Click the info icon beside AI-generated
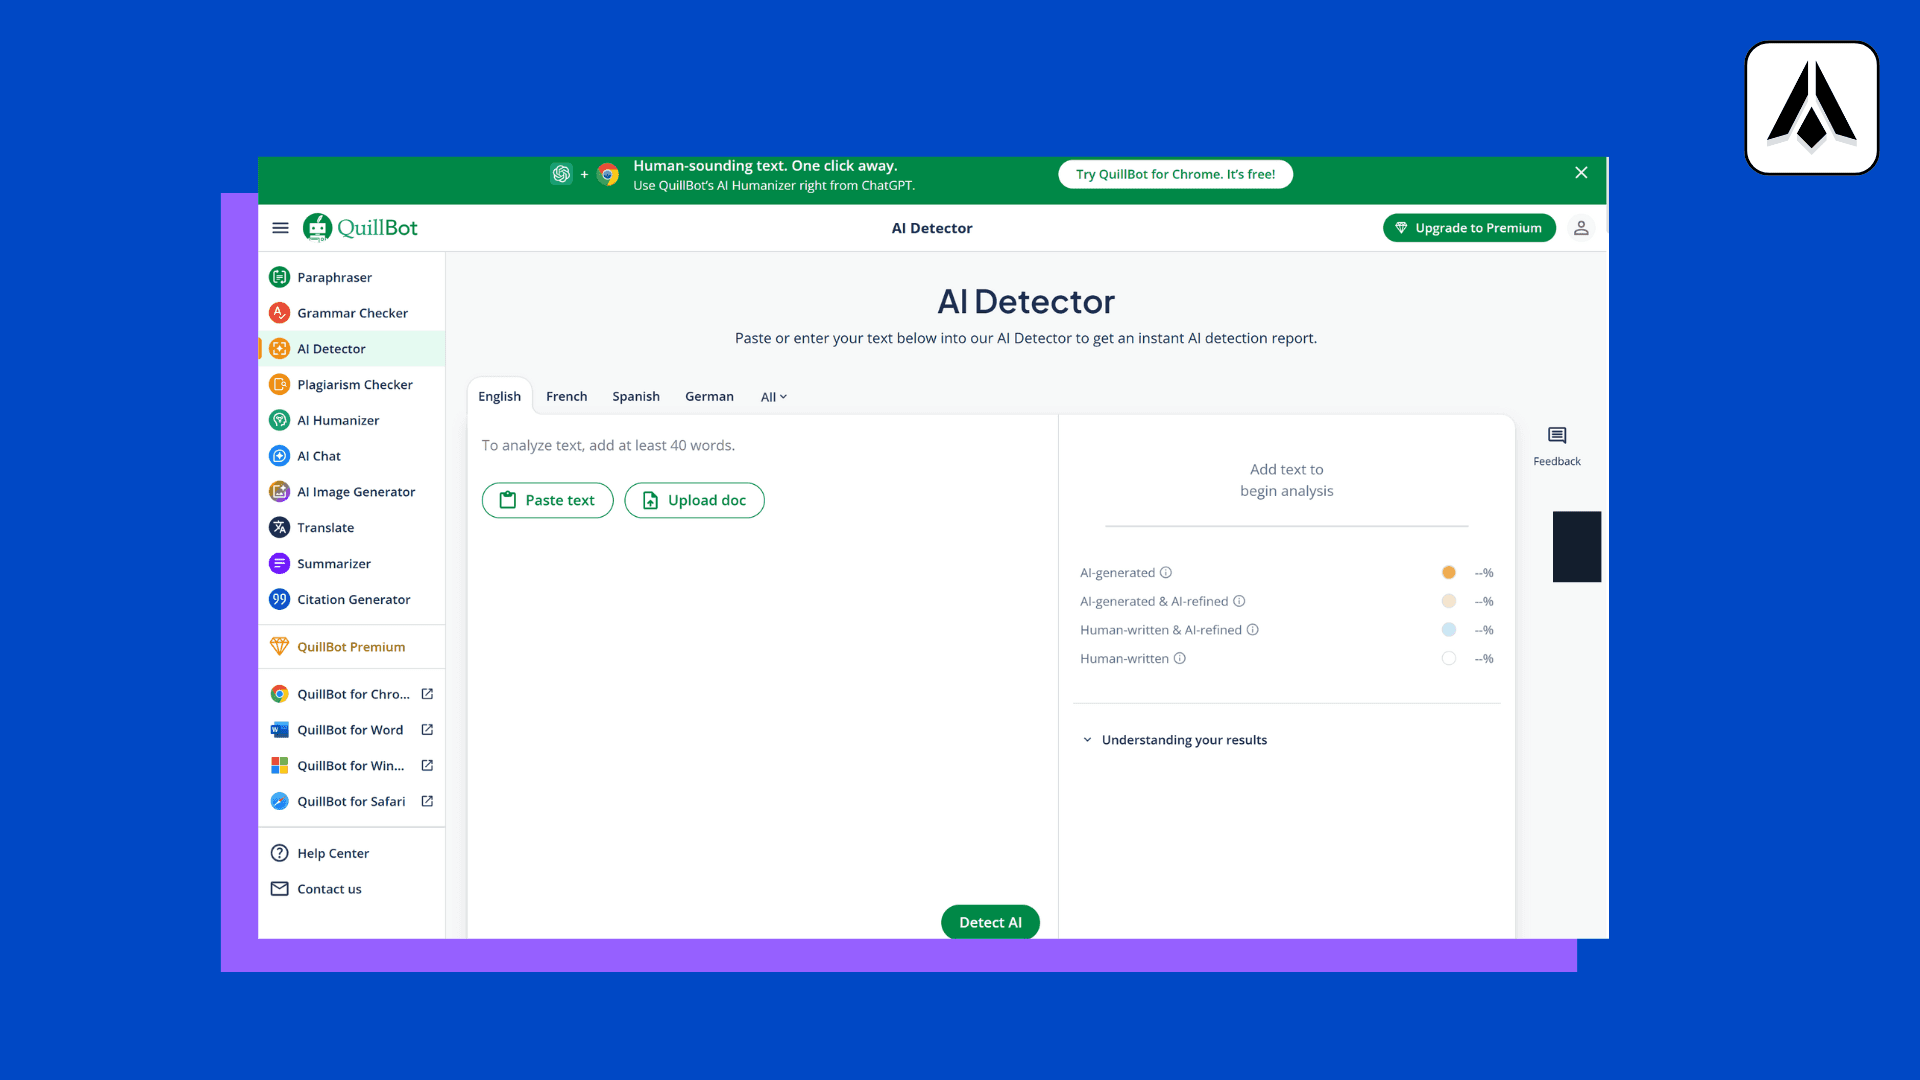This screenshot has height=1080, width=1920. pyautogui.click(x=1166, y=573)
